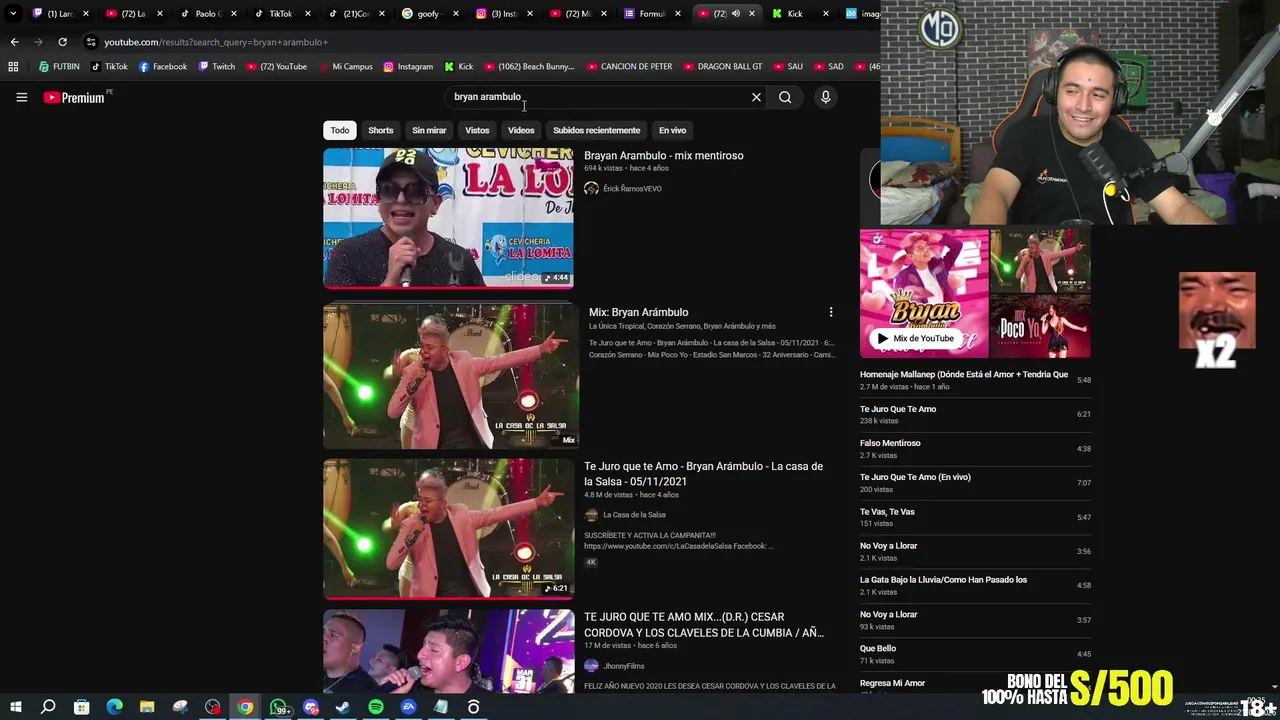Open title link Brayan Arambulo - mix mentiroso
This screenshot has width=1280, height=720.
(664, 156)
